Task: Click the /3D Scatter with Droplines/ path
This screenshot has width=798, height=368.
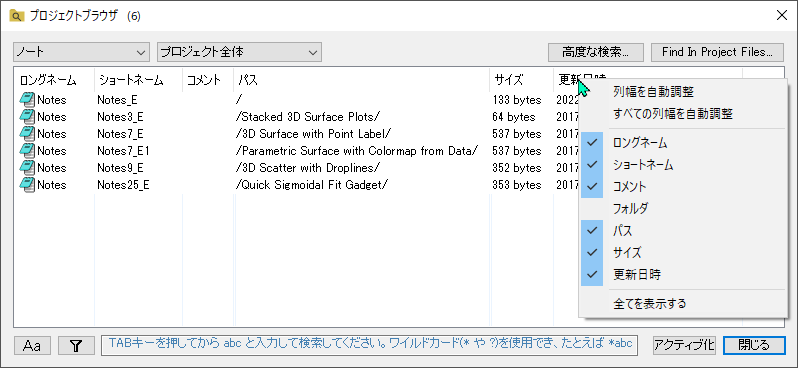Action: click(308, 167)
